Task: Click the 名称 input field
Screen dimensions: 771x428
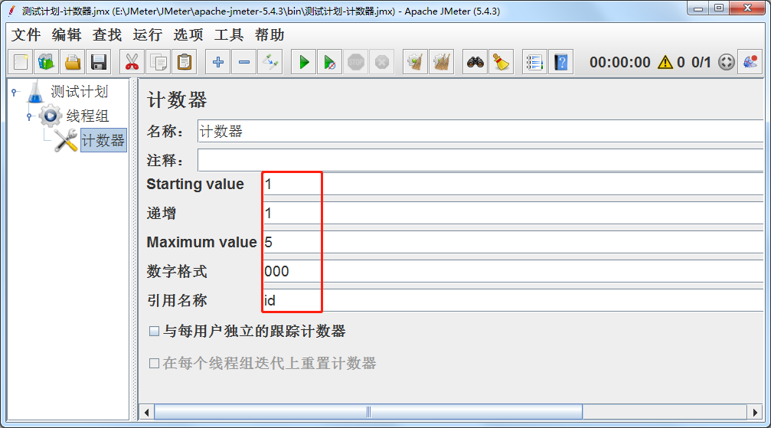Action: tap(480, 131)
